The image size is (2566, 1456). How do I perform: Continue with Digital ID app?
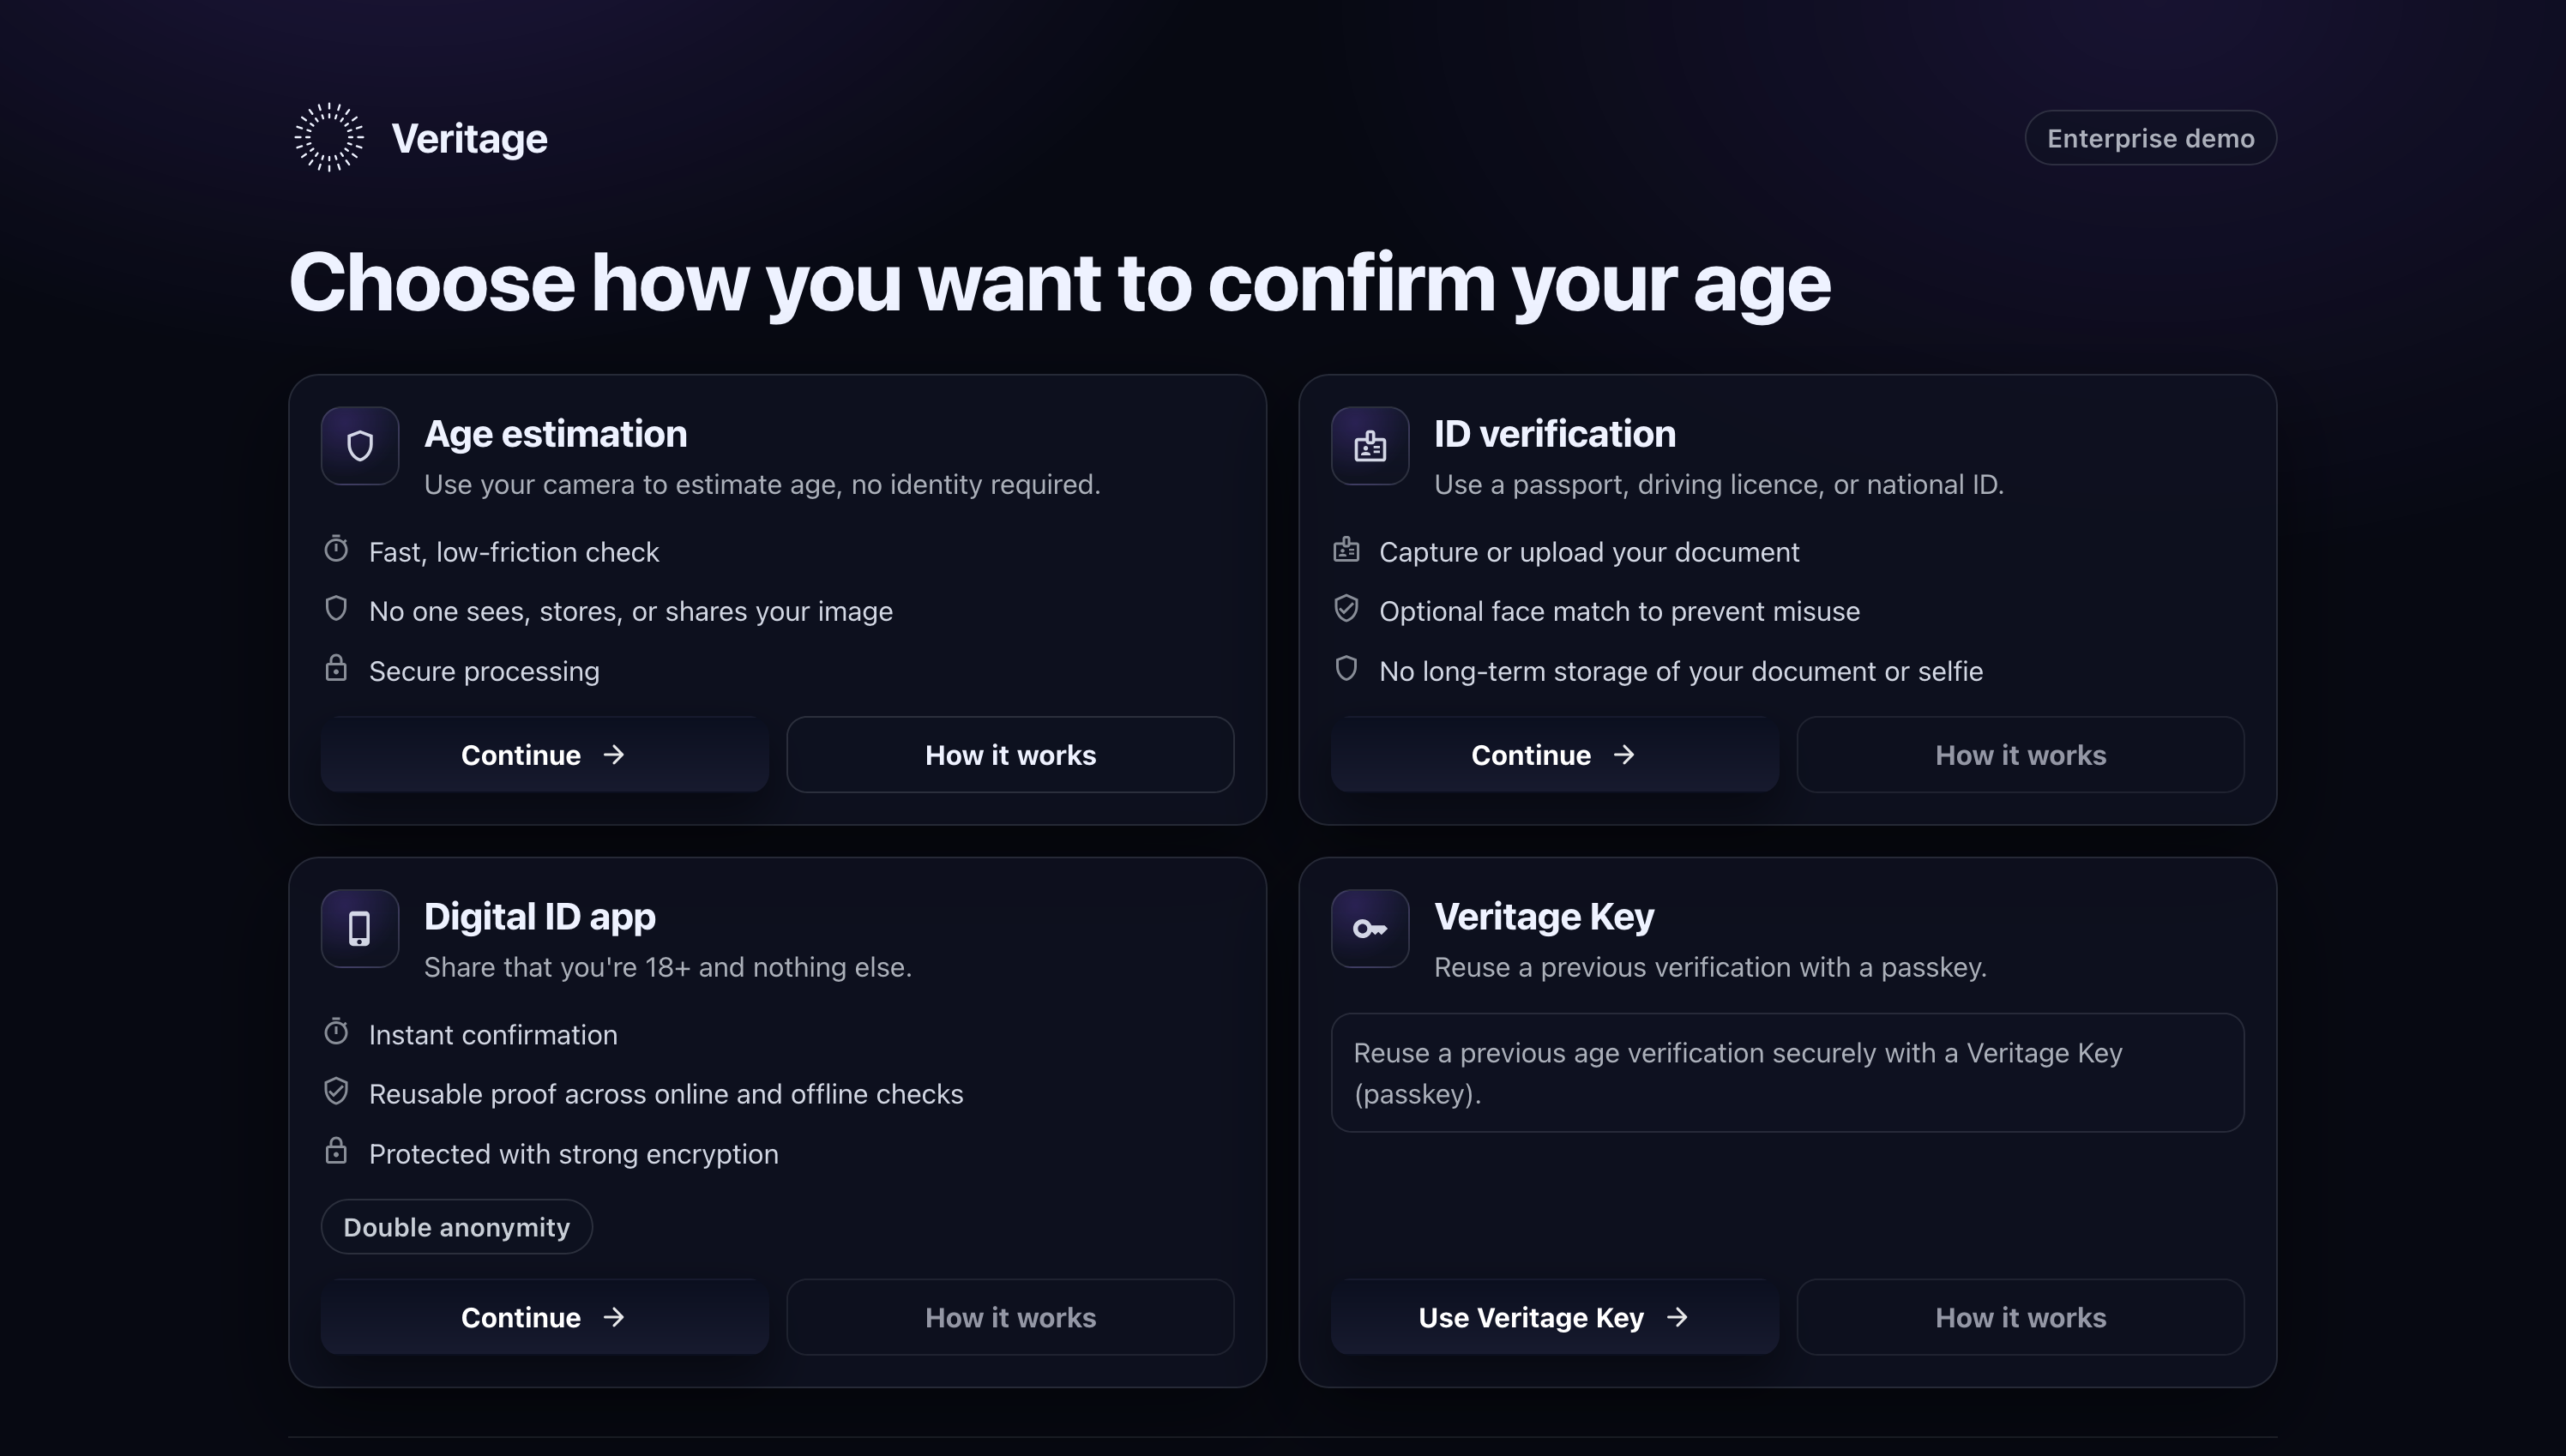click(544, 1318)
